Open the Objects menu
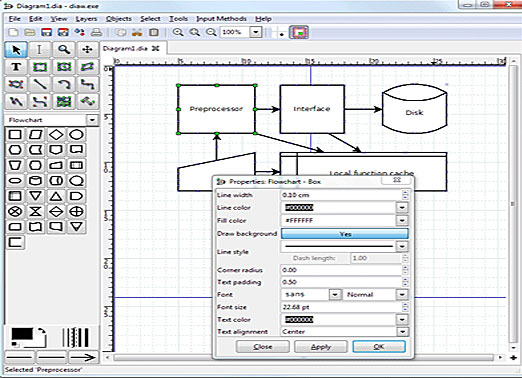 coord(118,19)
